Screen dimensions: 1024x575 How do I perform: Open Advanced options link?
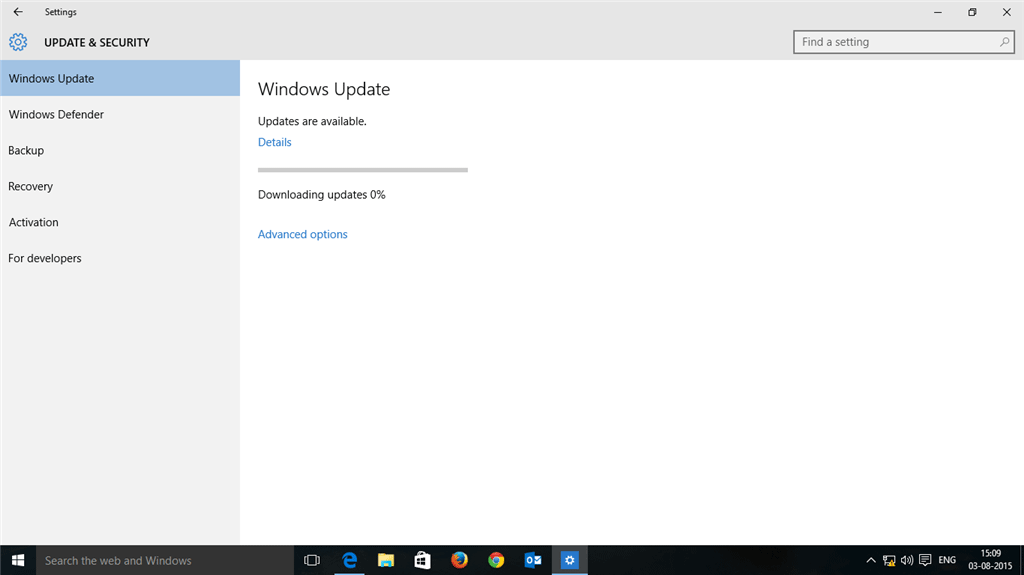pos(302,235)
